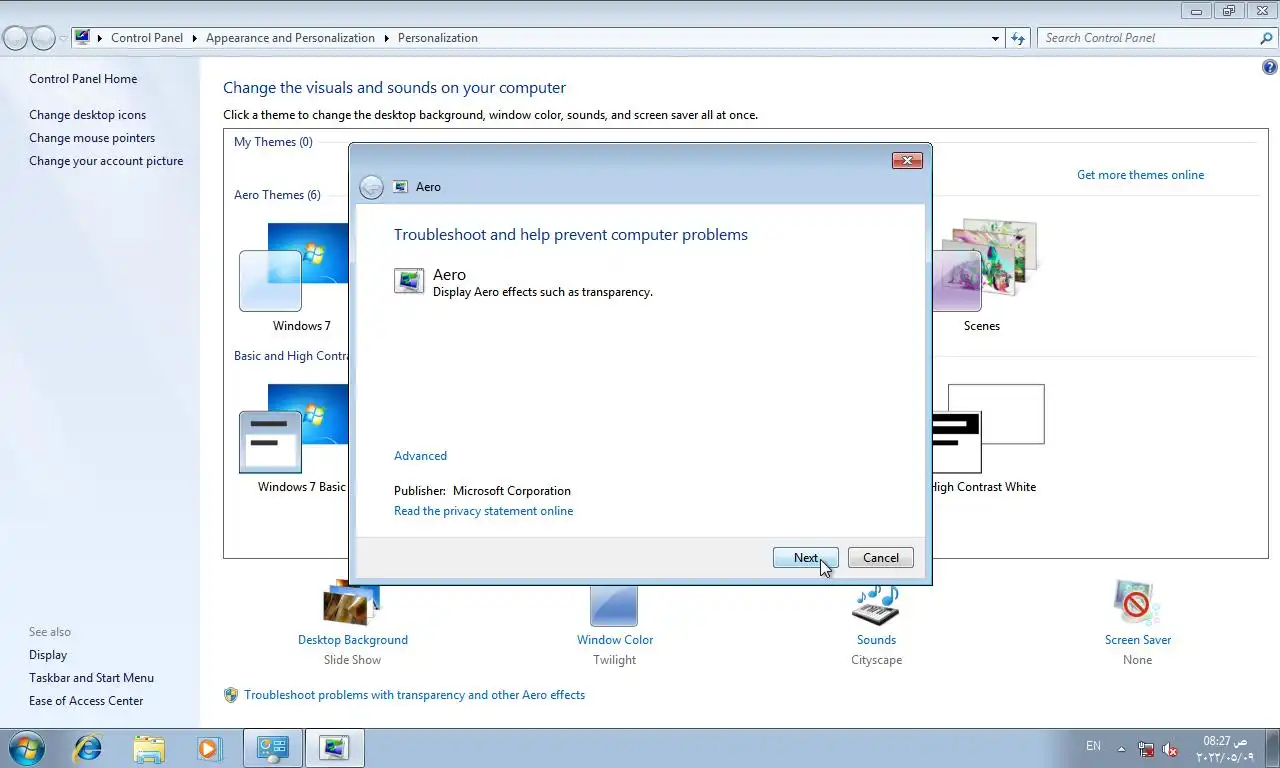Open Windows Media Player from the taskbar
Viewport: 1280px width, 768px height.
[x=209, y=748]
